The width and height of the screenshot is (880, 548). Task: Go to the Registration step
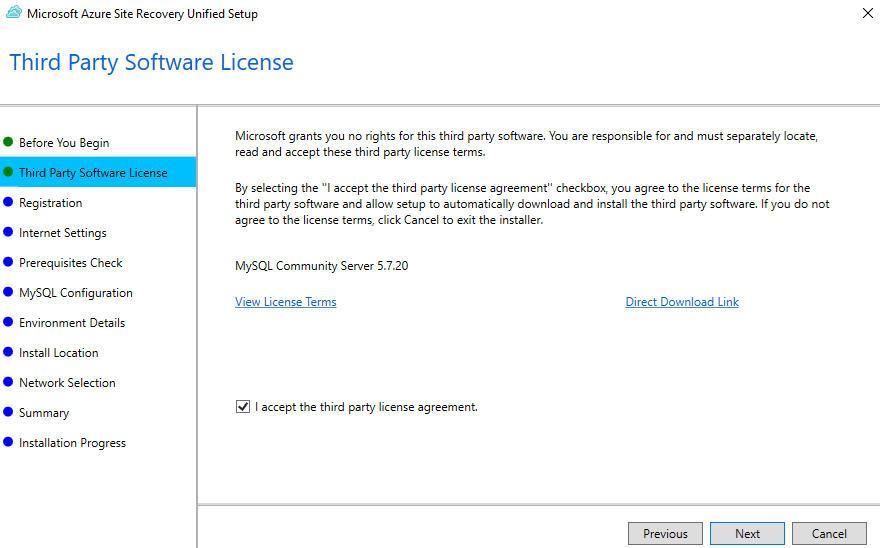point(51,203)
